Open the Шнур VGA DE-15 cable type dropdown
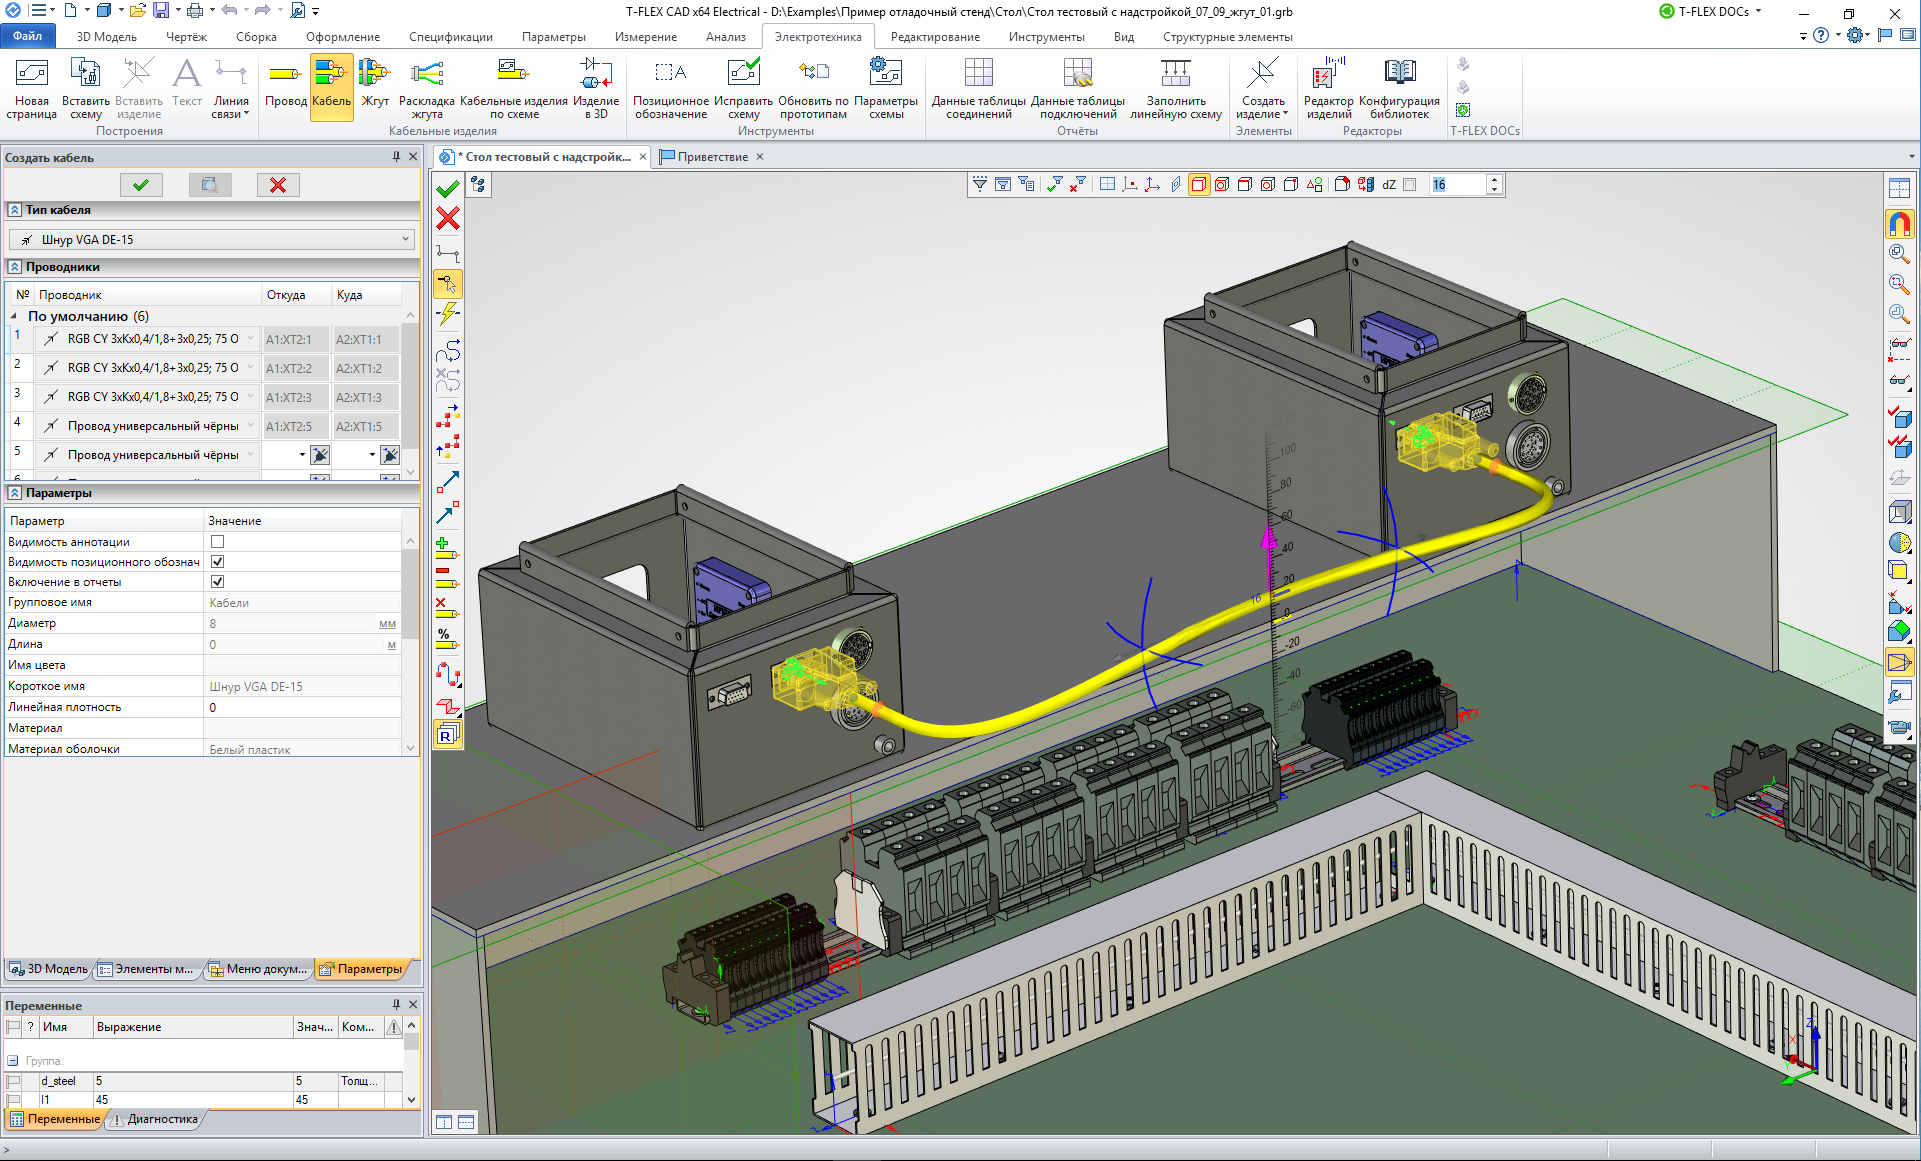This screenshot has height=1161, width=1921. tap(406, 240)
